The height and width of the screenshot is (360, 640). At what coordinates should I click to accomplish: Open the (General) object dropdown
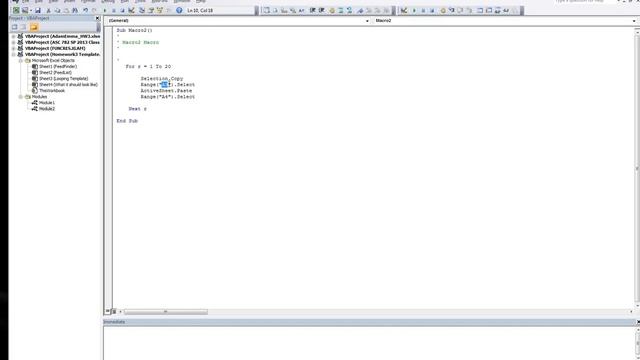[x=367, y=20]
